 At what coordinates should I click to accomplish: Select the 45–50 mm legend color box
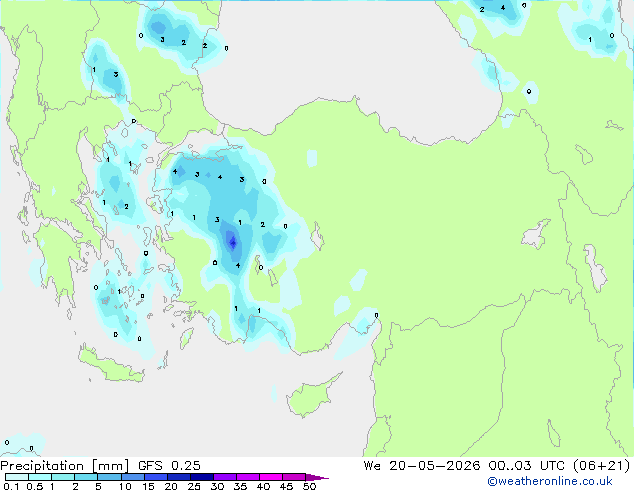point(294,477)
